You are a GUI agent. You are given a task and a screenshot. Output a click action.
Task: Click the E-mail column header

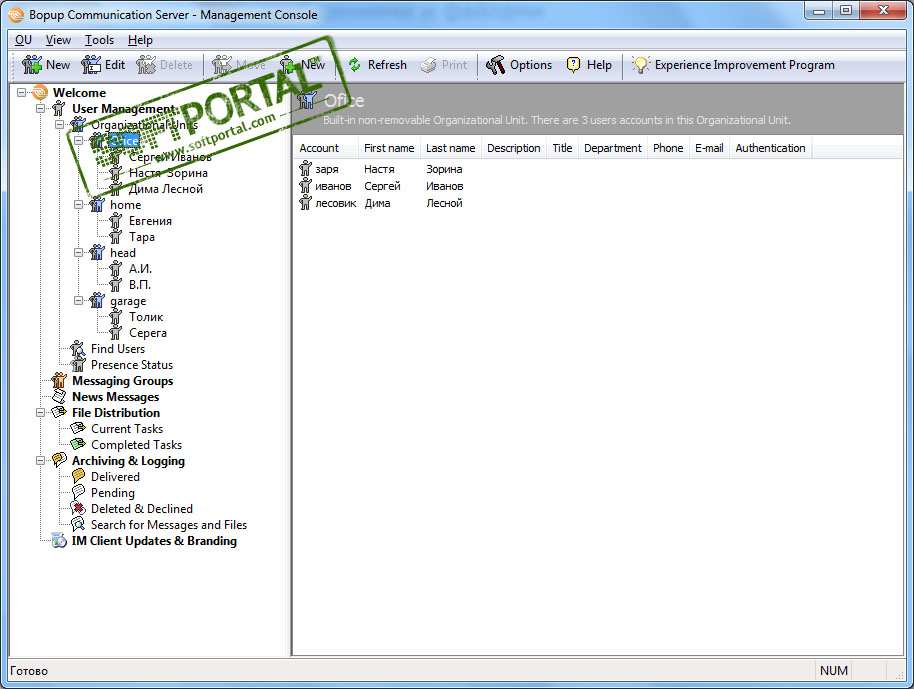click(709, 148)
